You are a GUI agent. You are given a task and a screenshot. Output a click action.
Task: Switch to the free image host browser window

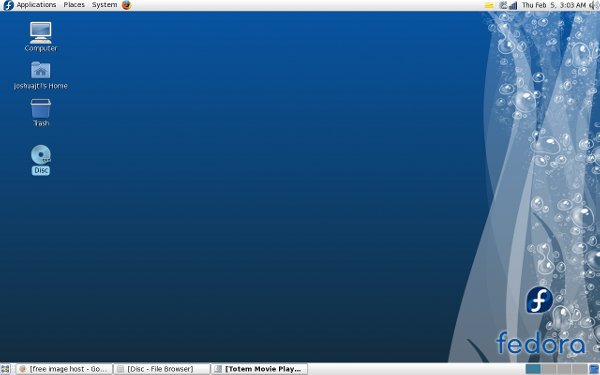(x=64, y=369)
